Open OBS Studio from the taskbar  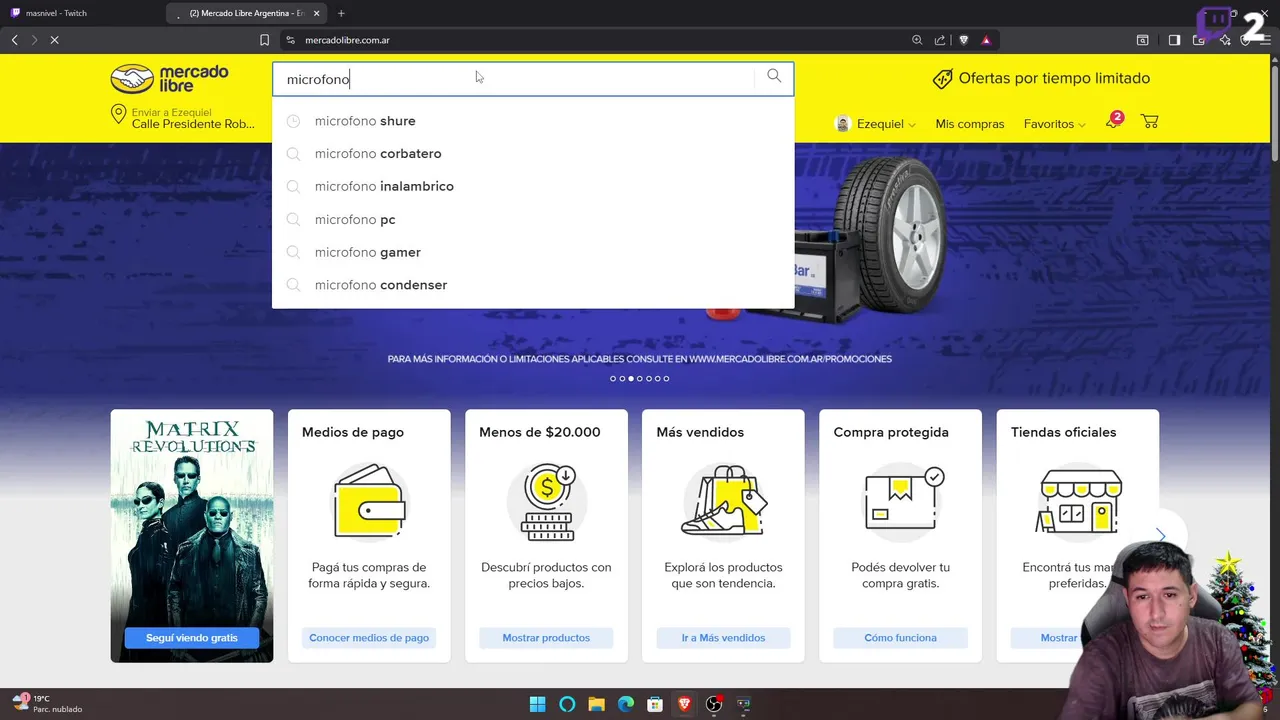(x=714, y=704)
